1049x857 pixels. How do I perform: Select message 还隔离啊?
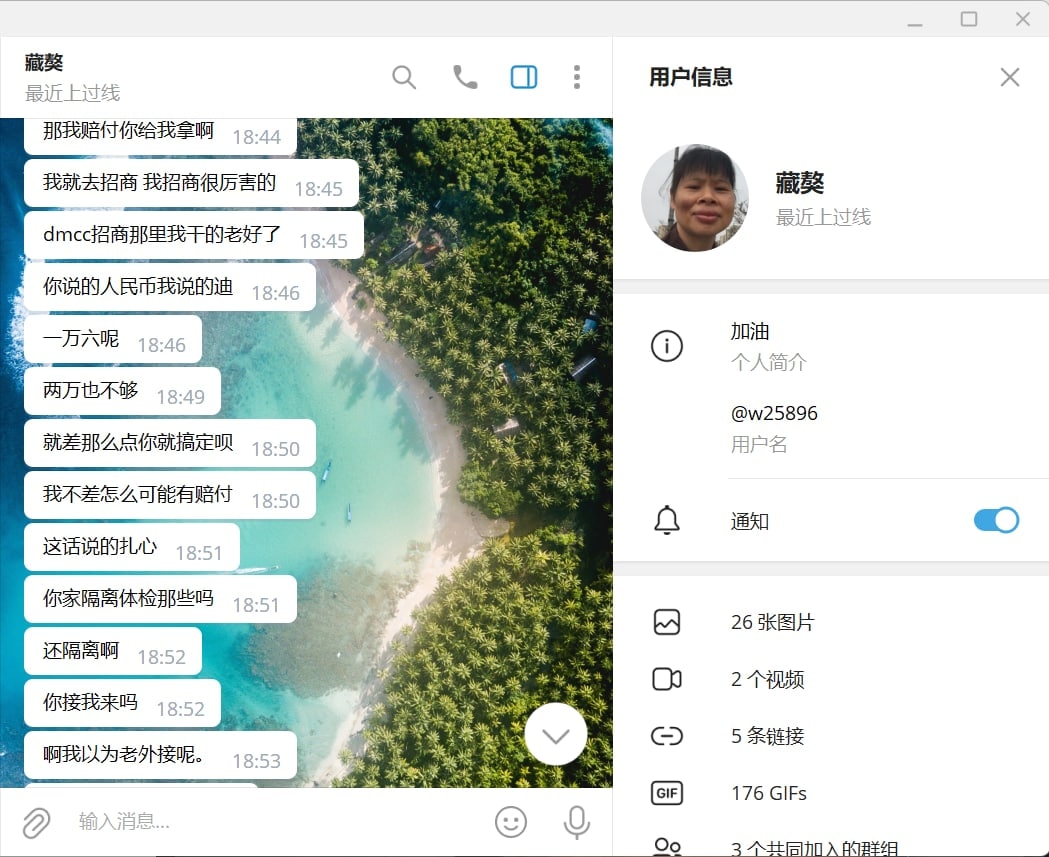click(113, 651)
